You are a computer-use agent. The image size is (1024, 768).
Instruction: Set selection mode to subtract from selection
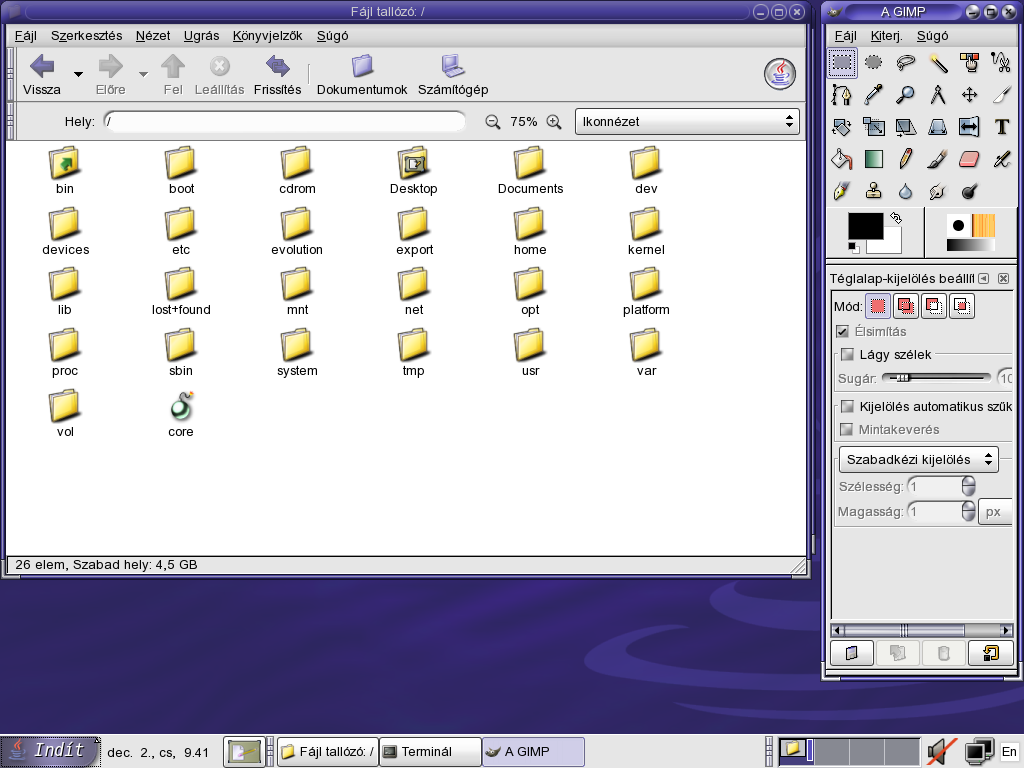pyautogui.click(x=934, y=306)
